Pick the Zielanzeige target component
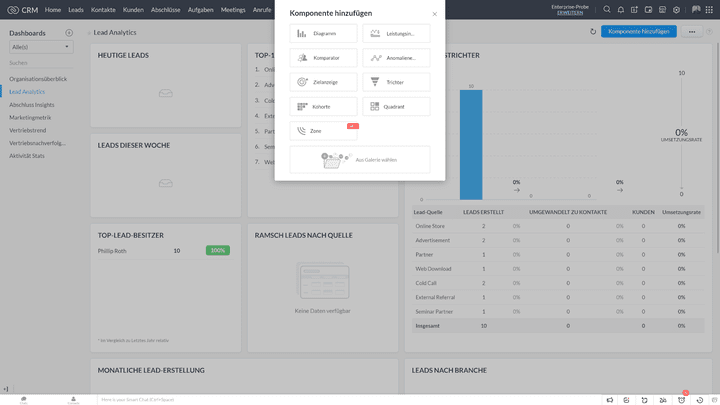 (323, 82)
